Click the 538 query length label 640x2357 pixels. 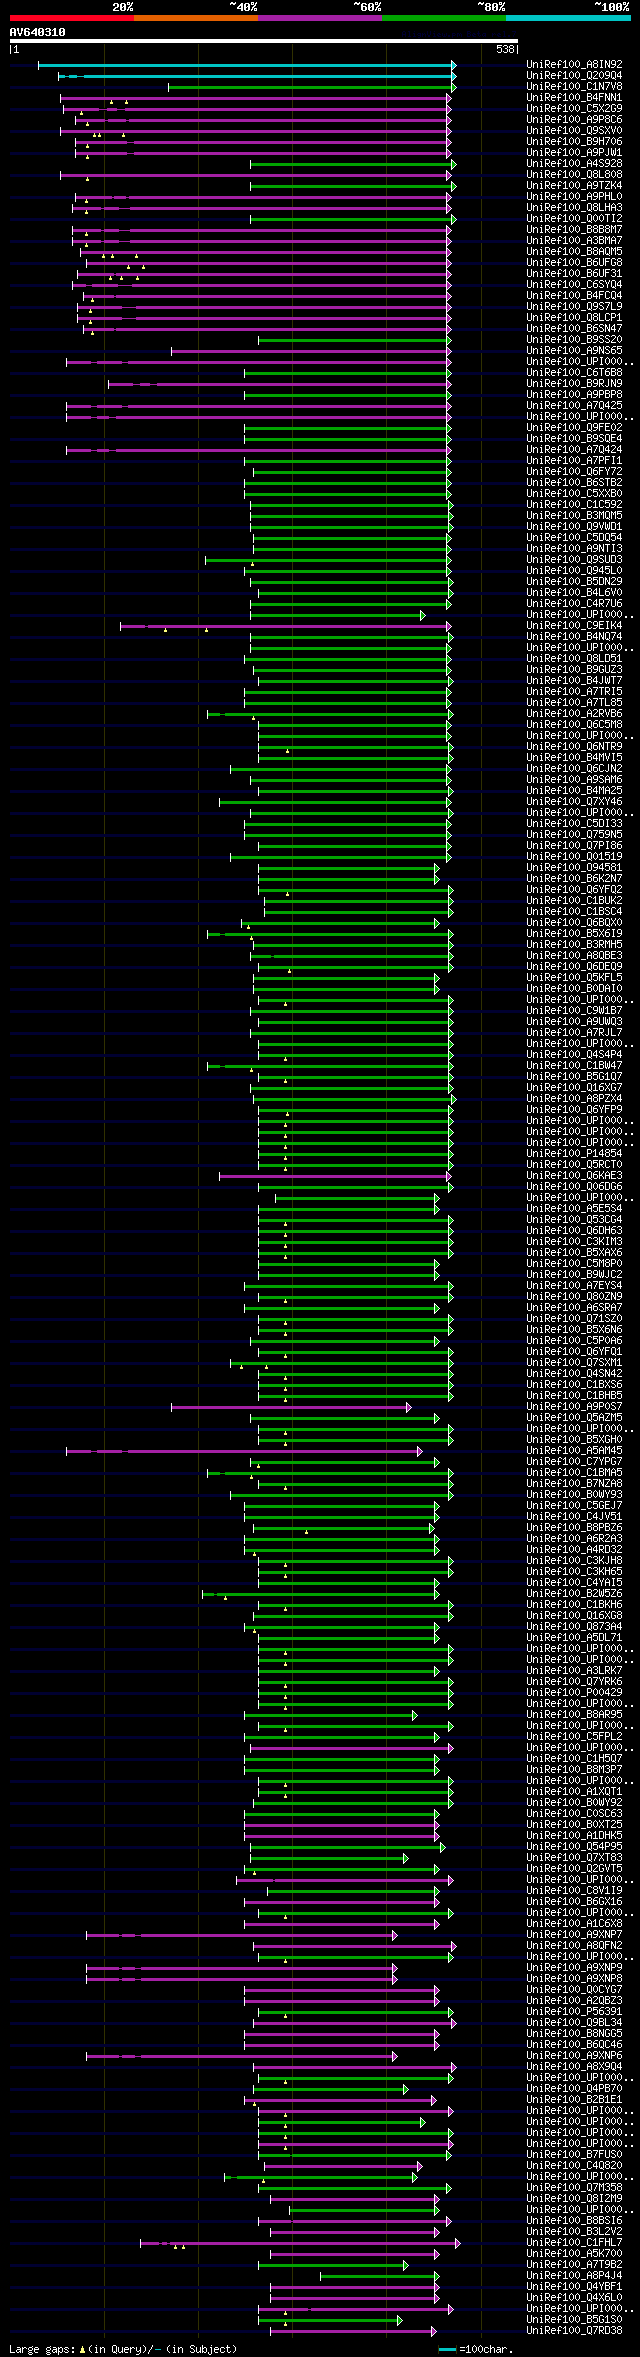point(505,49)
